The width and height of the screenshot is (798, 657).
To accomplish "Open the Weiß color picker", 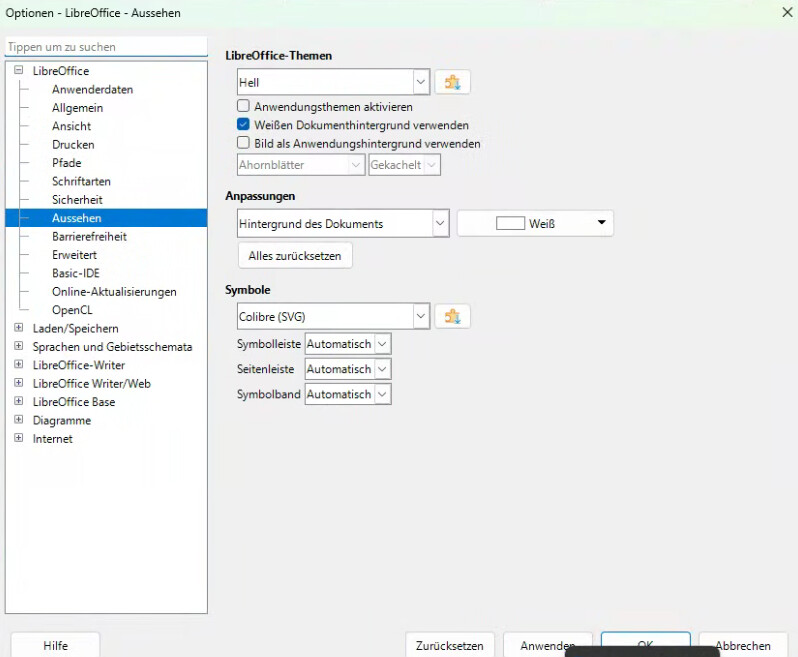I will 535,224.
